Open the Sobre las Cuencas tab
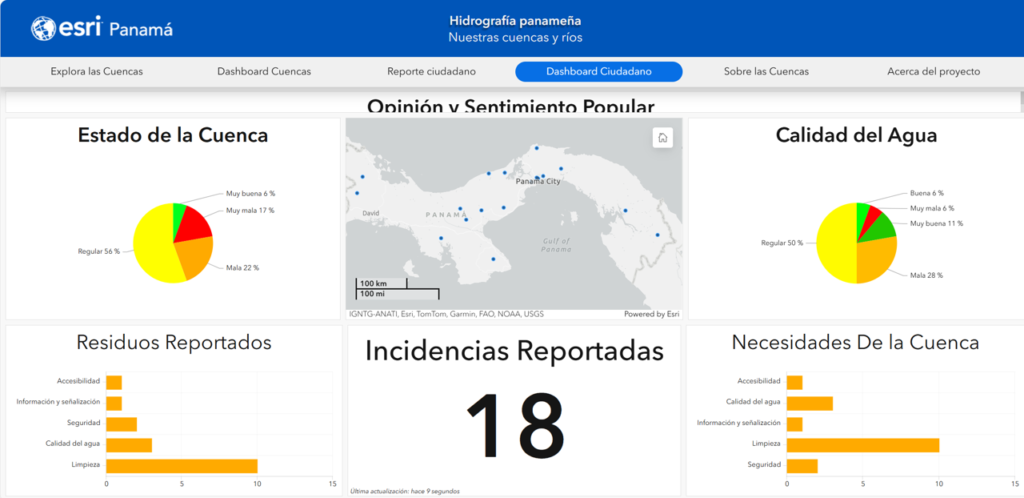Screen dimensions: 1024x498 [x=766, y=72]
